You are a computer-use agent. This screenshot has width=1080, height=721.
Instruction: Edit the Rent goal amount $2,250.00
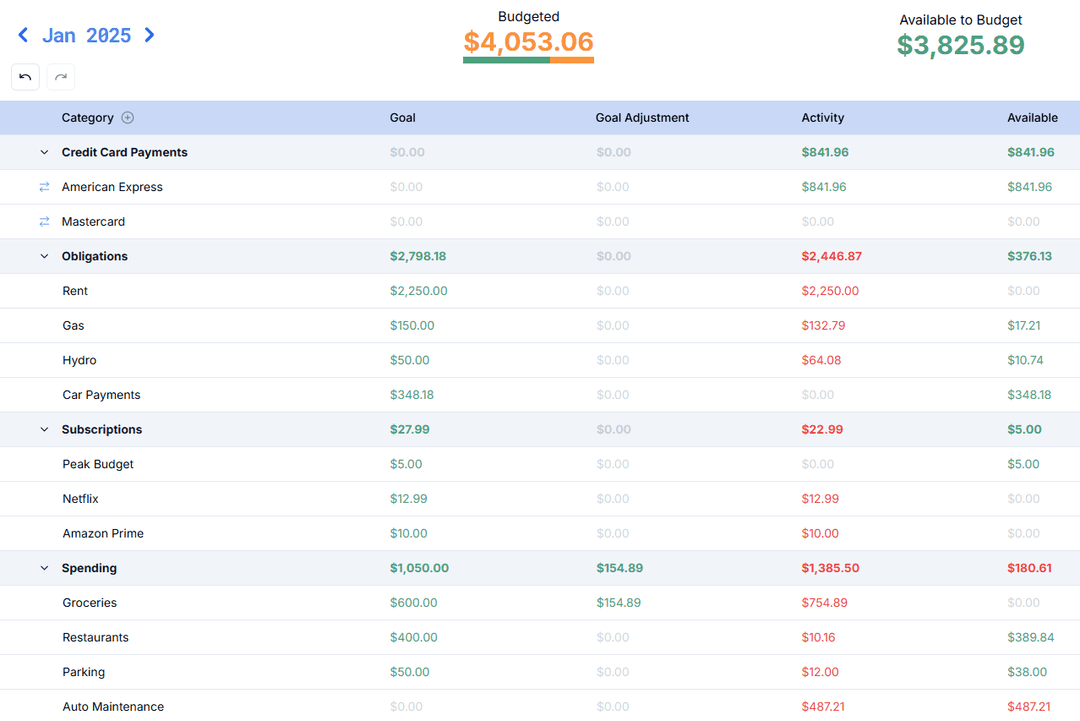click(x=418, y=291)
